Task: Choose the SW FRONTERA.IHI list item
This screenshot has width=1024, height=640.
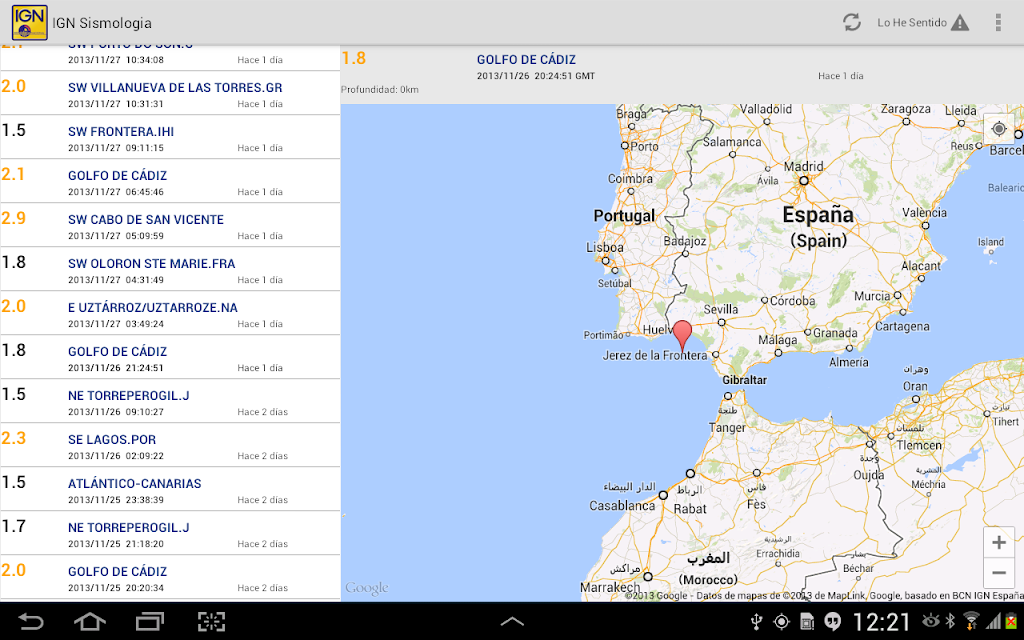Action: (x=170, y=137)
